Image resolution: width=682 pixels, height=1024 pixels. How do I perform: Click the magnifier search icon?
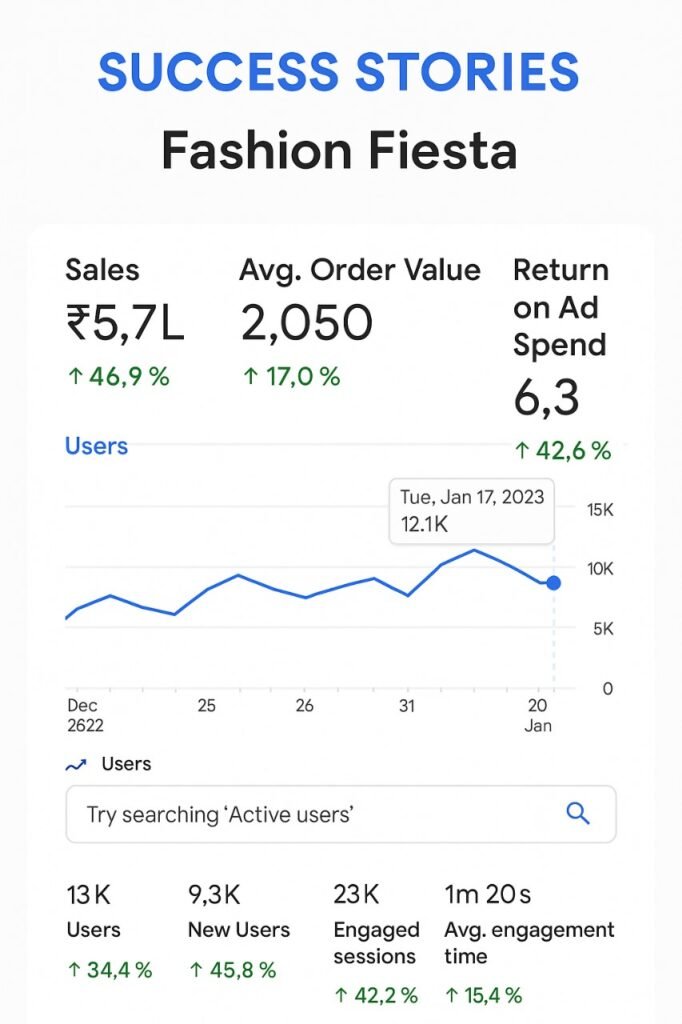pos(577,813)
